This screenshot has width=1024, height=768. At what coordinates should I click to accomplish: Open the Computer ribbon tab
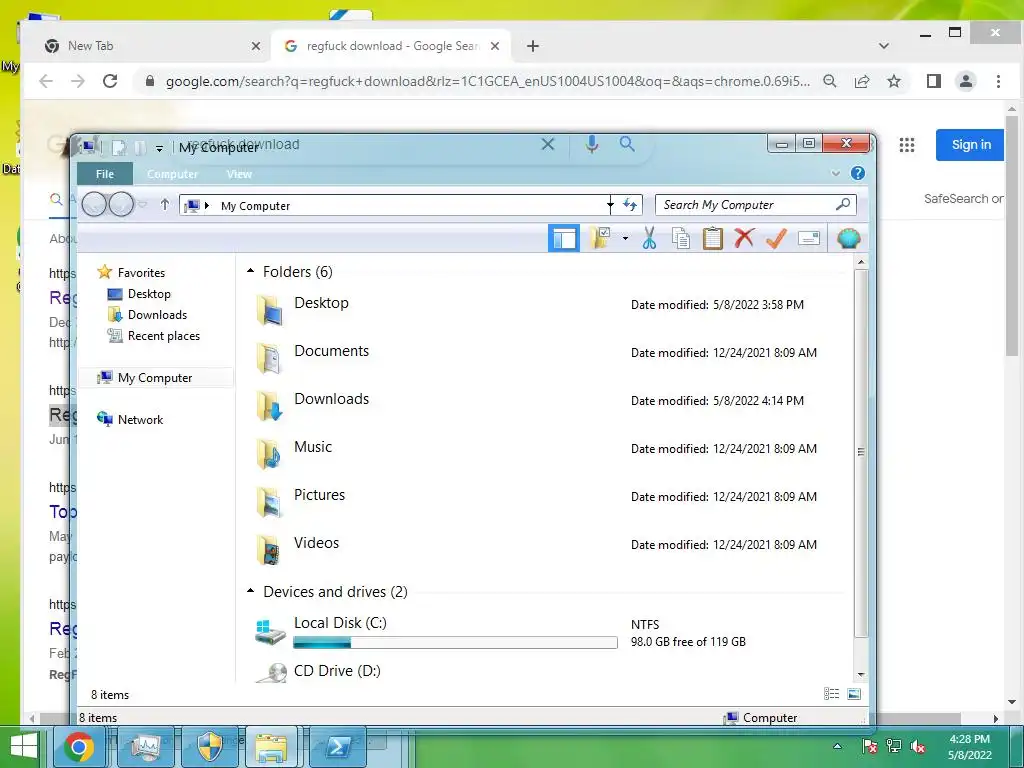click(172, 174)
